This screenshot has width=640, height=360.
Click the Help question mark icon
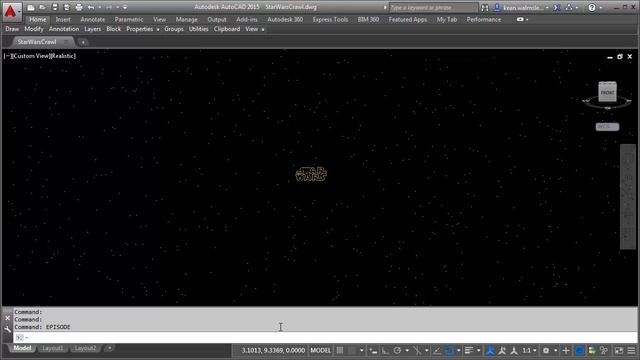(592, 8)
